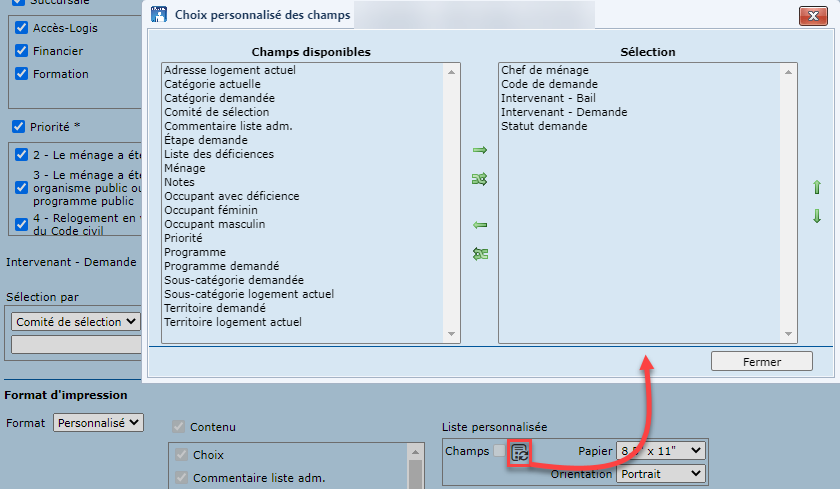Expand the Format Personnalisé dropdown
Image resolution: width=840 pixels, height=489 pixels.
[98, 423]
